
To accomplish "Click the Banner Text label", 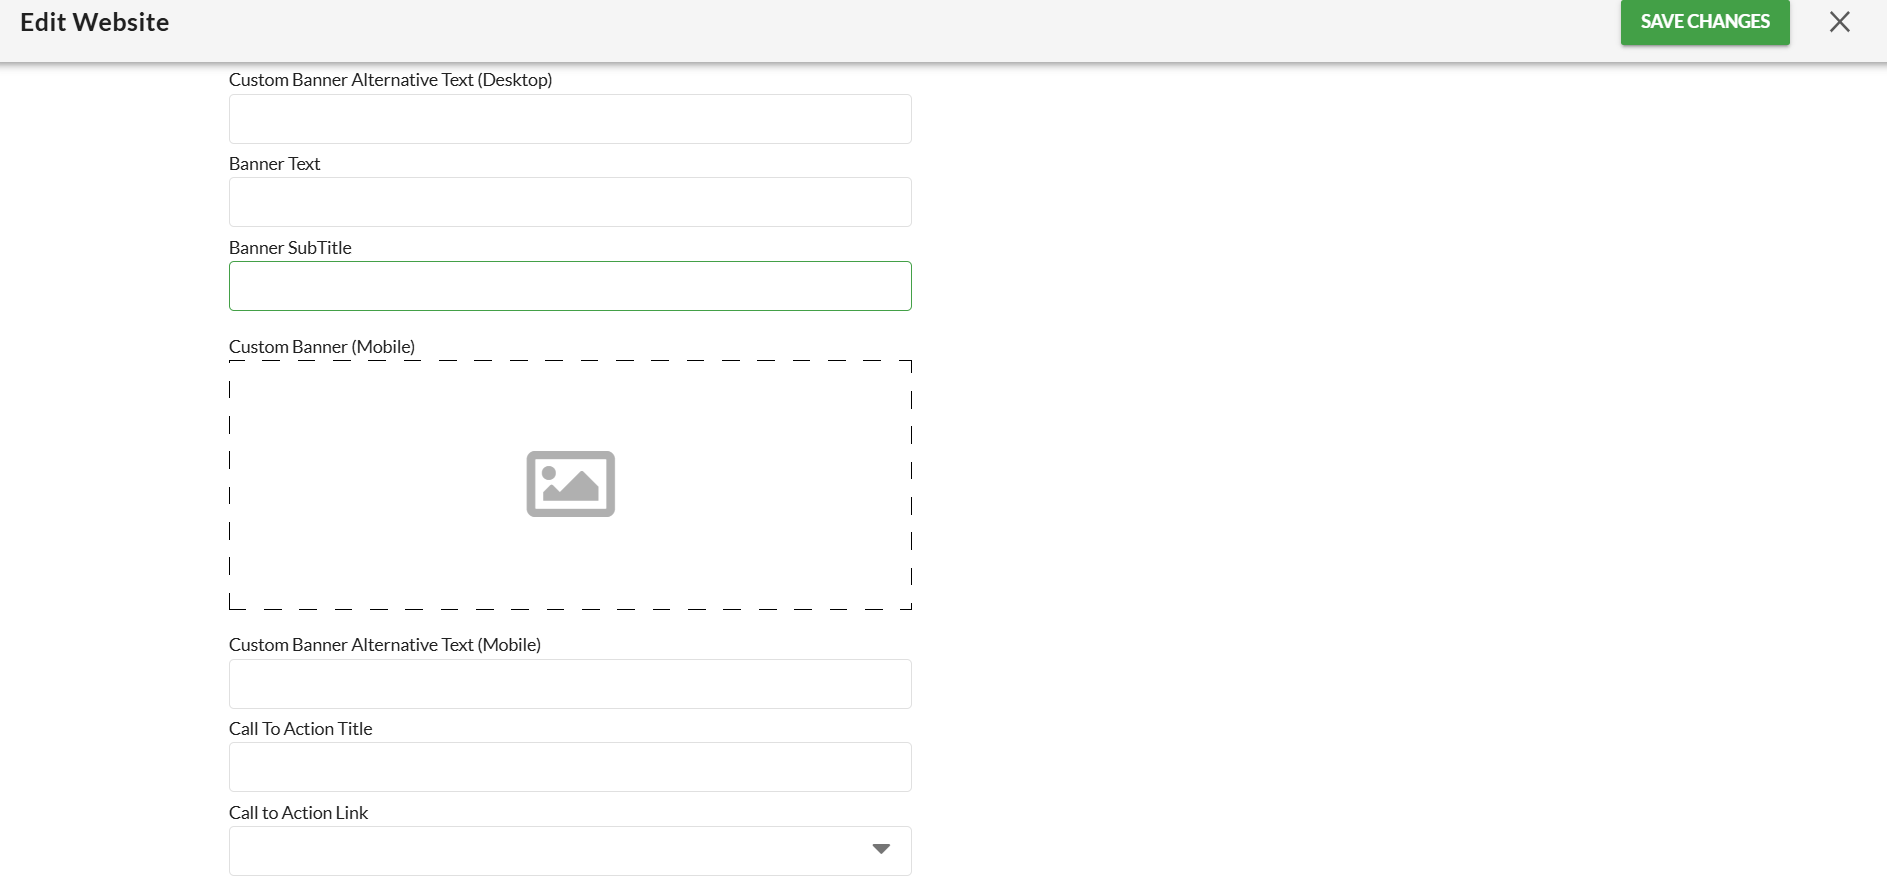I will click(x=274, y=164).
